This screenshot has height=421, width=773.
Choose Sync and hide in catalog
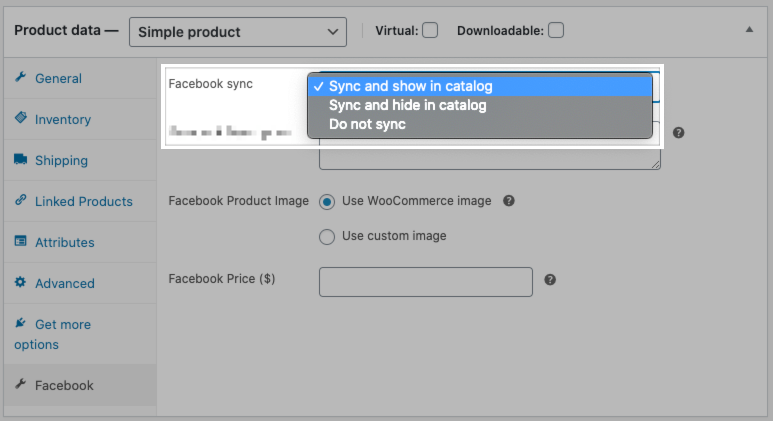pyautogui.click(x=480, y=105)
